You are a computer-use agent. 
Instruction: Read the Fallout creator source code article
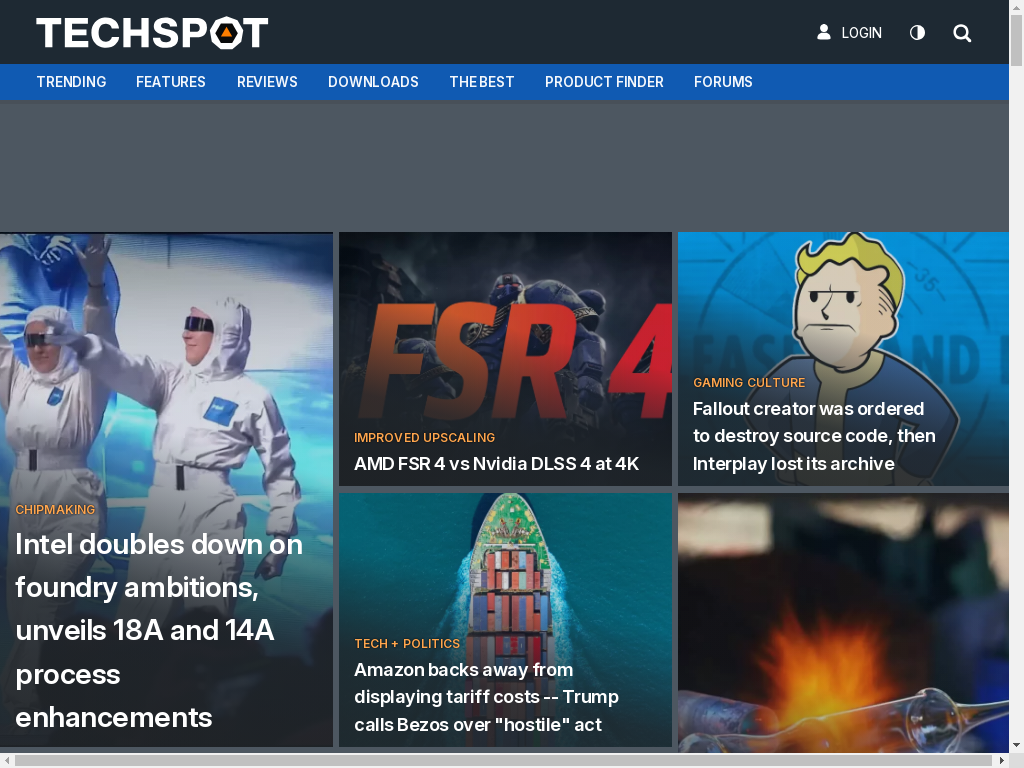point(814,436)
